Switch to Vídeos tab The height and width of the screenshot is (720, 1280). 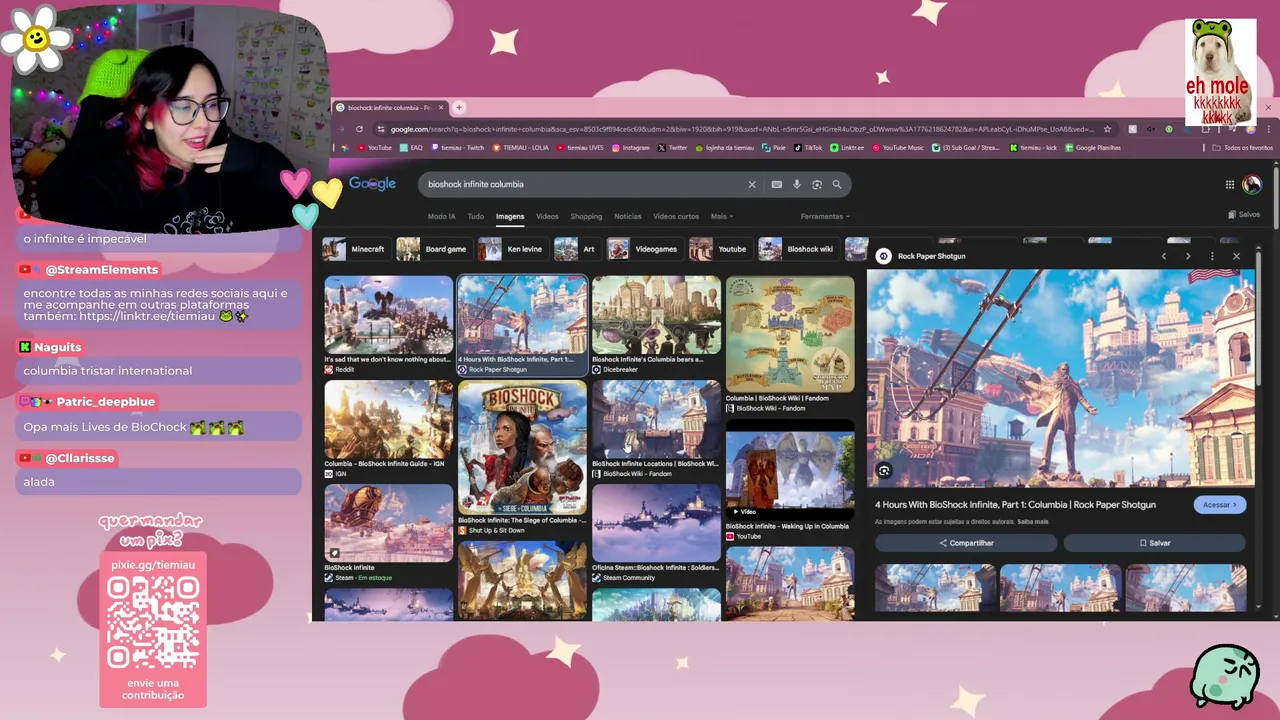coord(547,216)
